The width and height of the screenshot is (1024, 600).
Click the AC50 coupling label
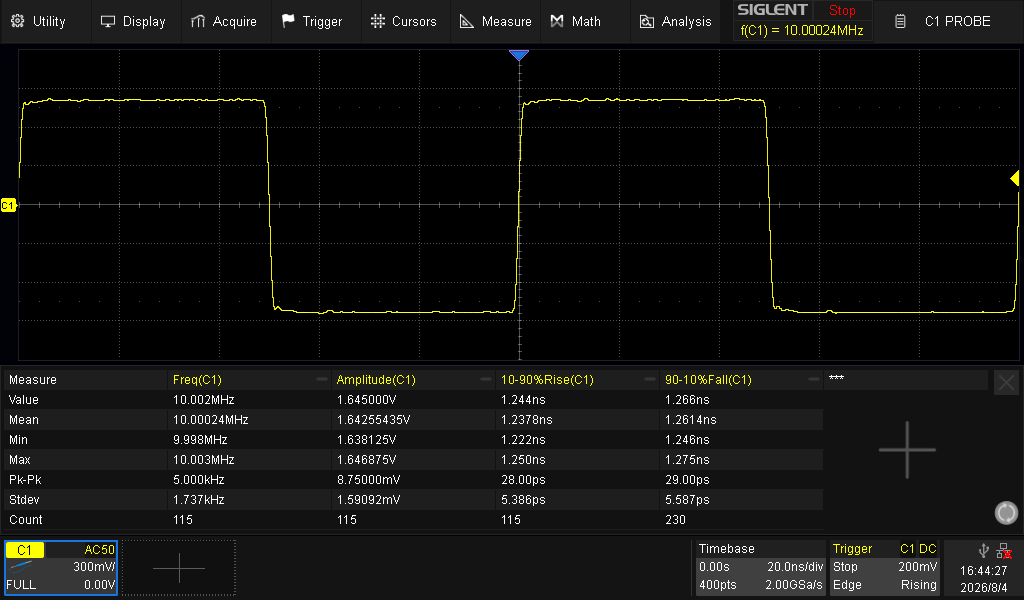pos(99,550)
